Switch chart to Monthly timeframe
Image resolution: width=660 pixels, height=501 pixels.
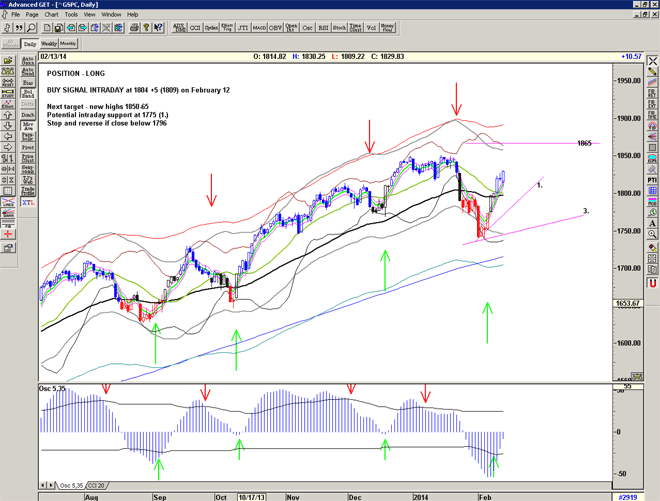pyautogui.click(x=68, y=45)
